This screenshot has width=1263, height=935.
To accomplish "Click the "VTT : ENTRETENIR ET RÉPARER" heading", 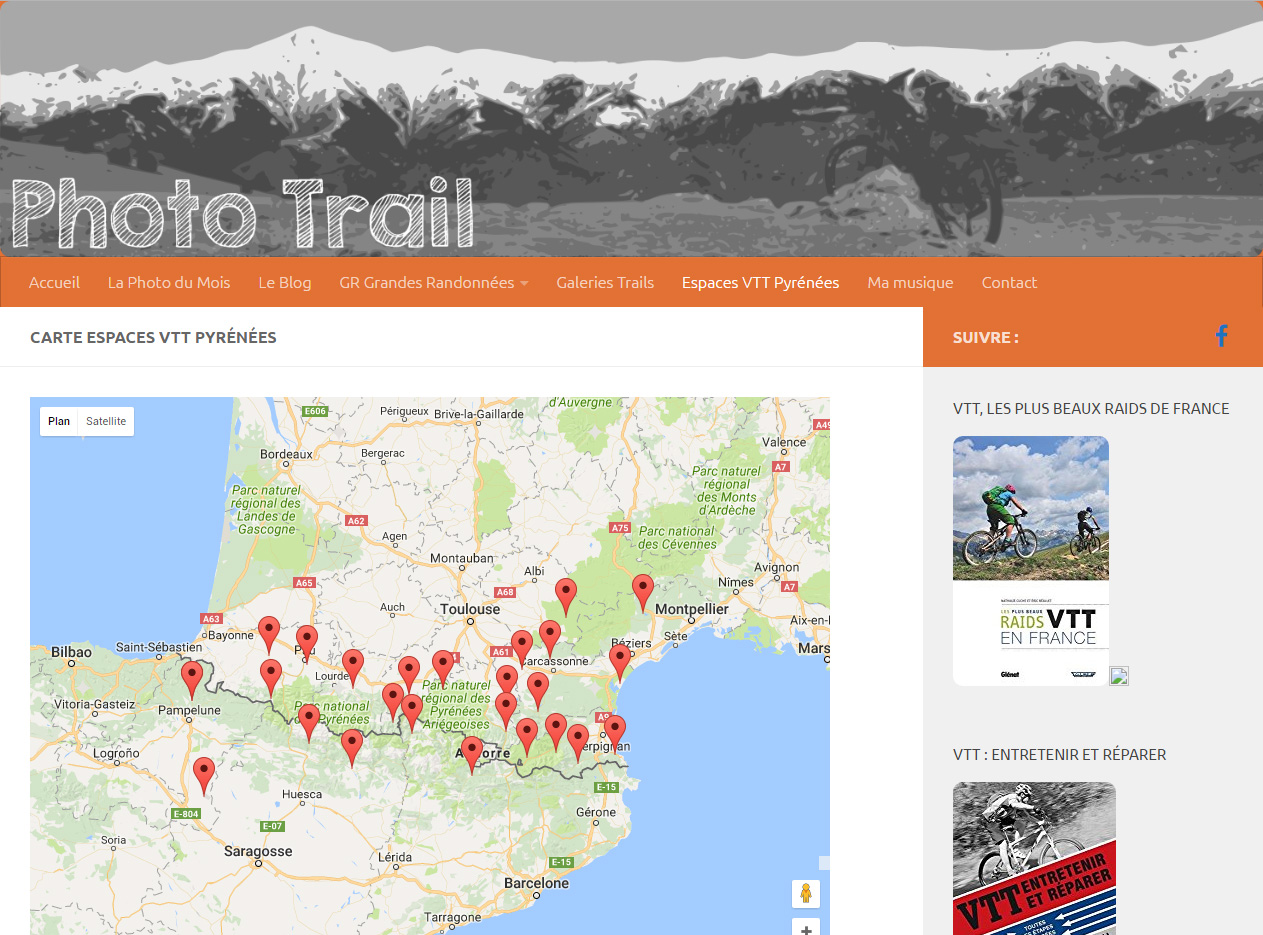I will (1060, 754).
